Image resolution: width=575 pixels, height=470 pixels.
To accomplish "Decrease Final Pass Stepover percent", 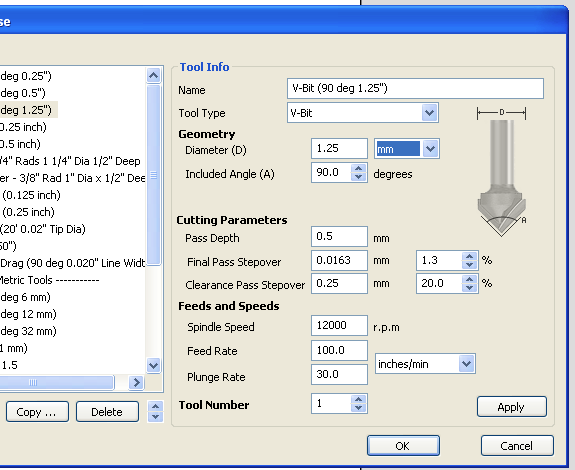I will coord(469,264).
